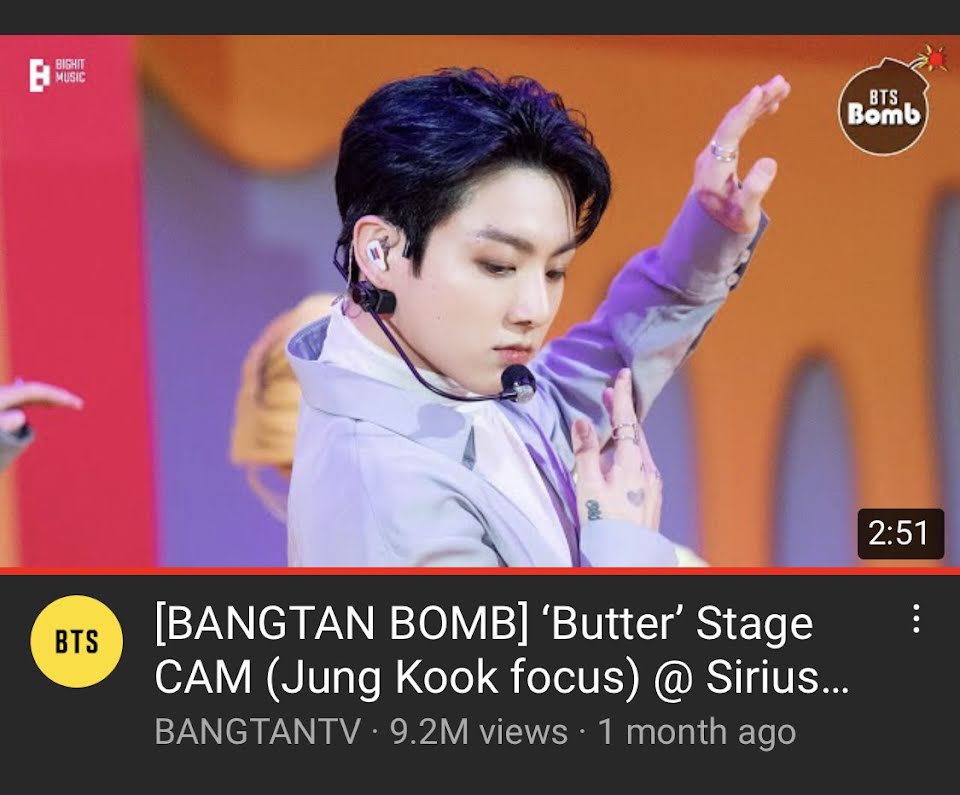Tap the yellow BTS channel avatar
The width and height of the screenshot is (960, 795).
click(x=77, y=641)
